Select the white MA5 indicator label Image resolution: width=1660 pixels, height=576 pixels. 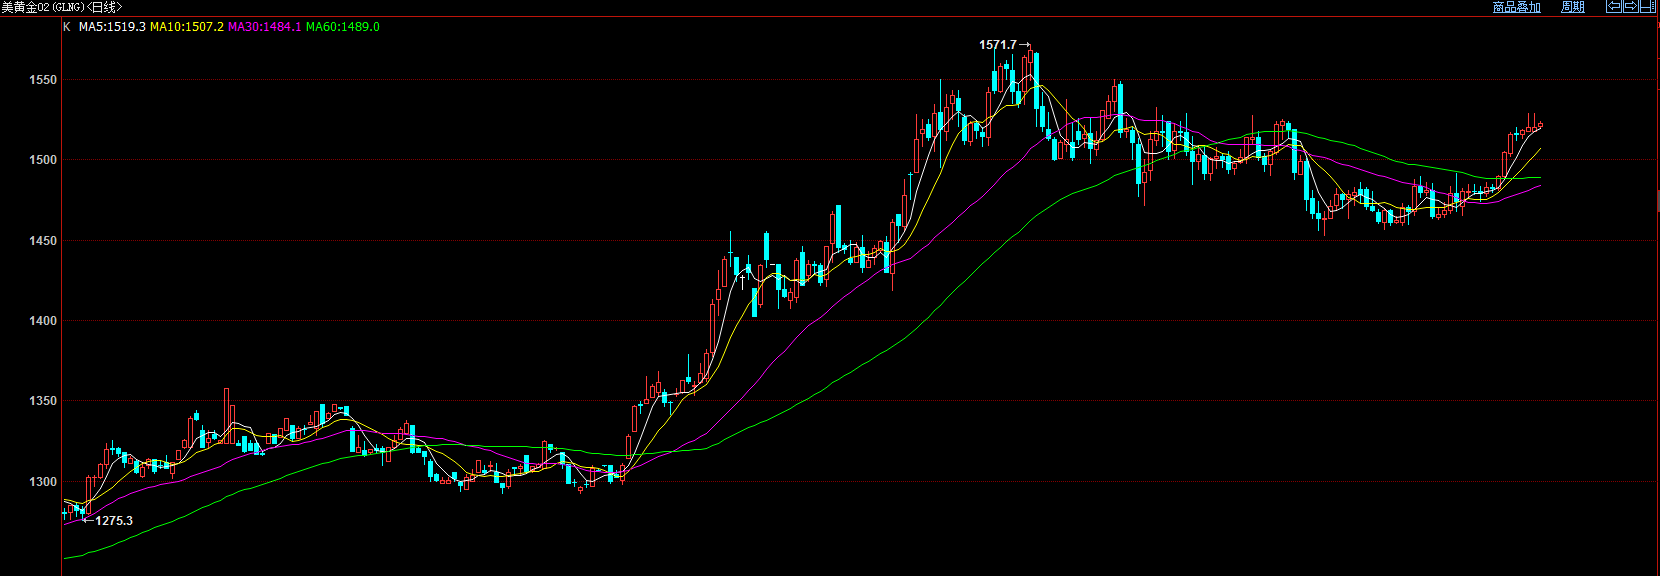tap(112, 27)
